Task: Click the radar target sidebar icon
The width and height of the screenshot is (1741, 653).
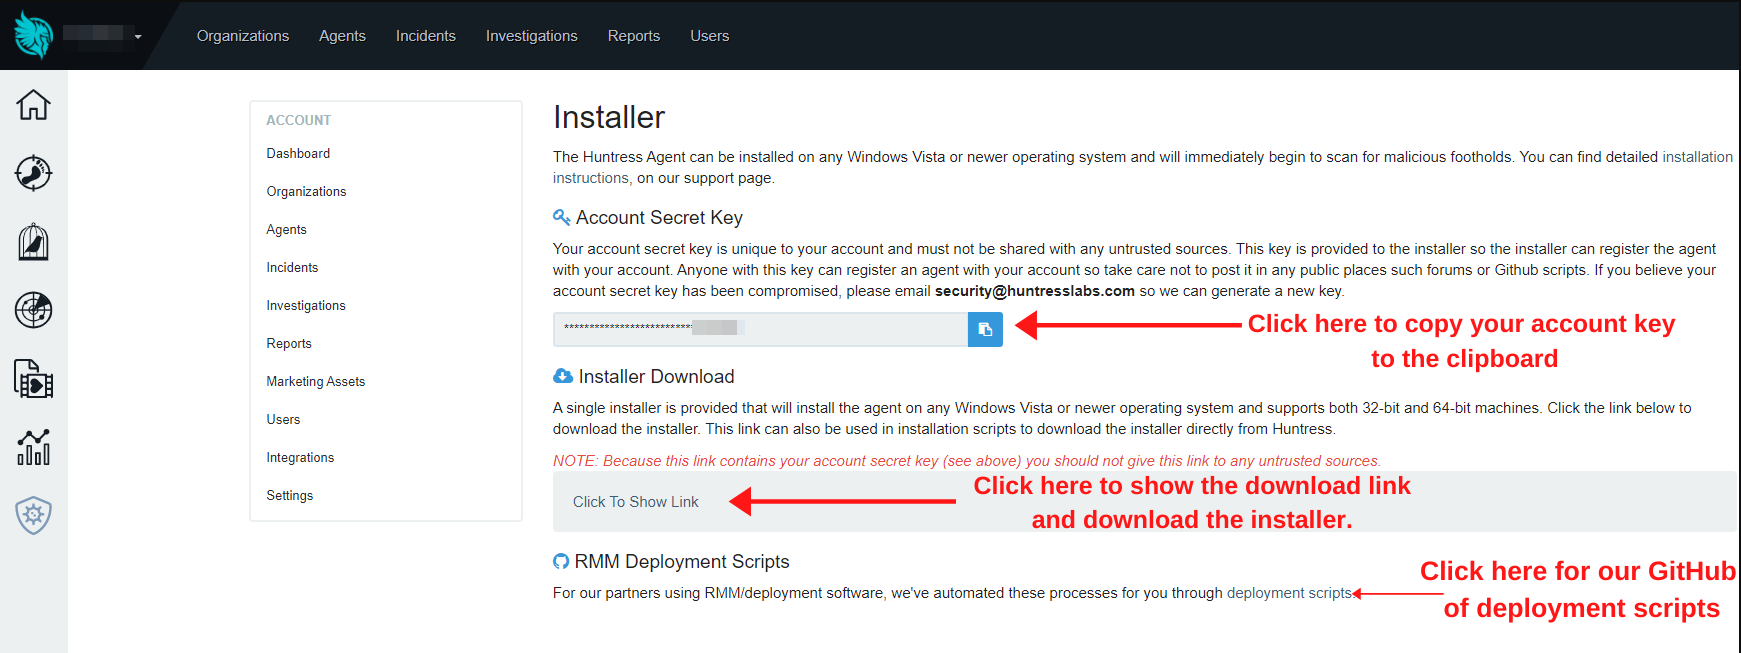Action: (x=33, y=310)
